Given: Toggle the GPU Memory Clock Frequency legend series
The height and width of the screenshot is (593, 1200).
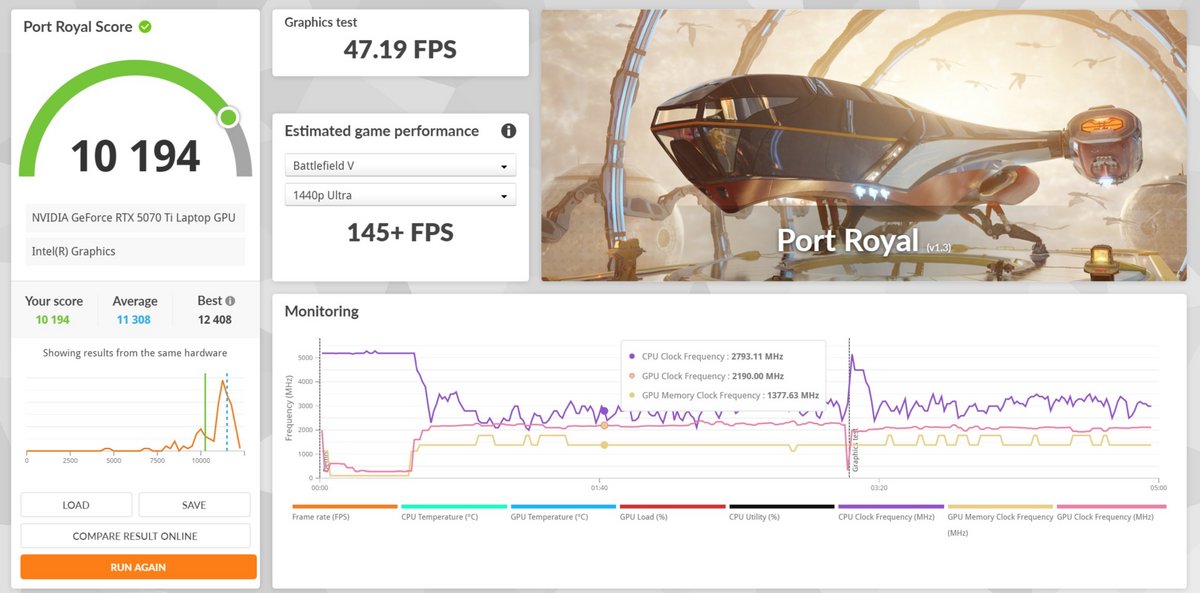Looking at the screenshot, I should click(1000, 520).
